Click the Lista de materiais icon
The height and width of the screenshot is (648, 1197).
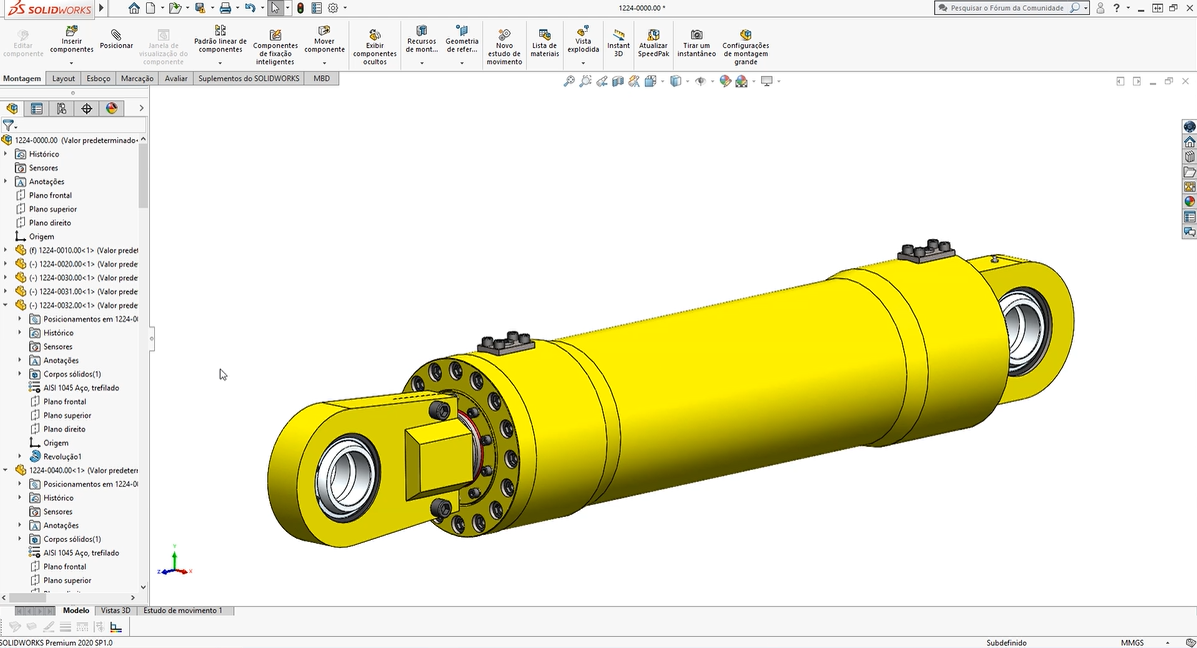tap(544, 40)
